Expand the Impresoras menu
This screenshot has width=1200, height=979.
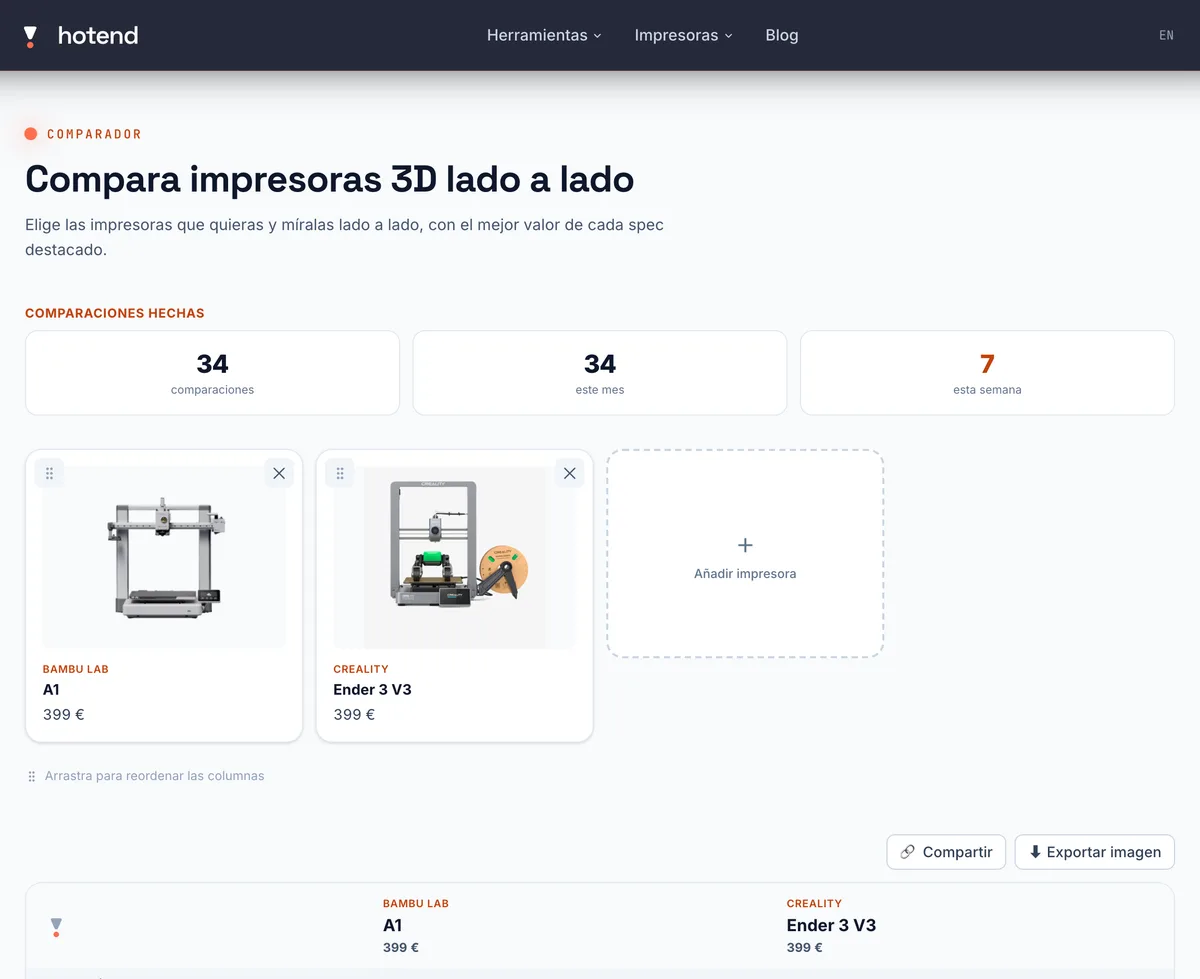click(x=683, y=35)
